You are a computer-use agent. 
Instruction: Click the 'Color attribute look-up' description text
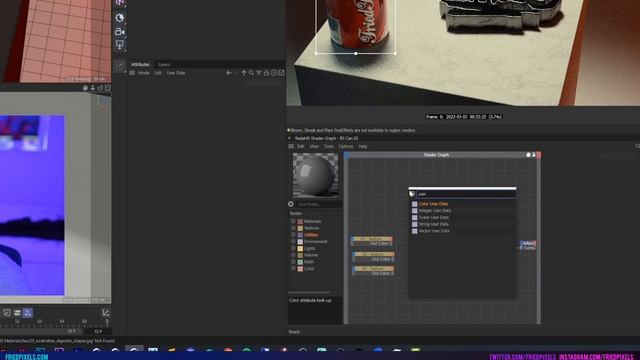click(310, 300)
